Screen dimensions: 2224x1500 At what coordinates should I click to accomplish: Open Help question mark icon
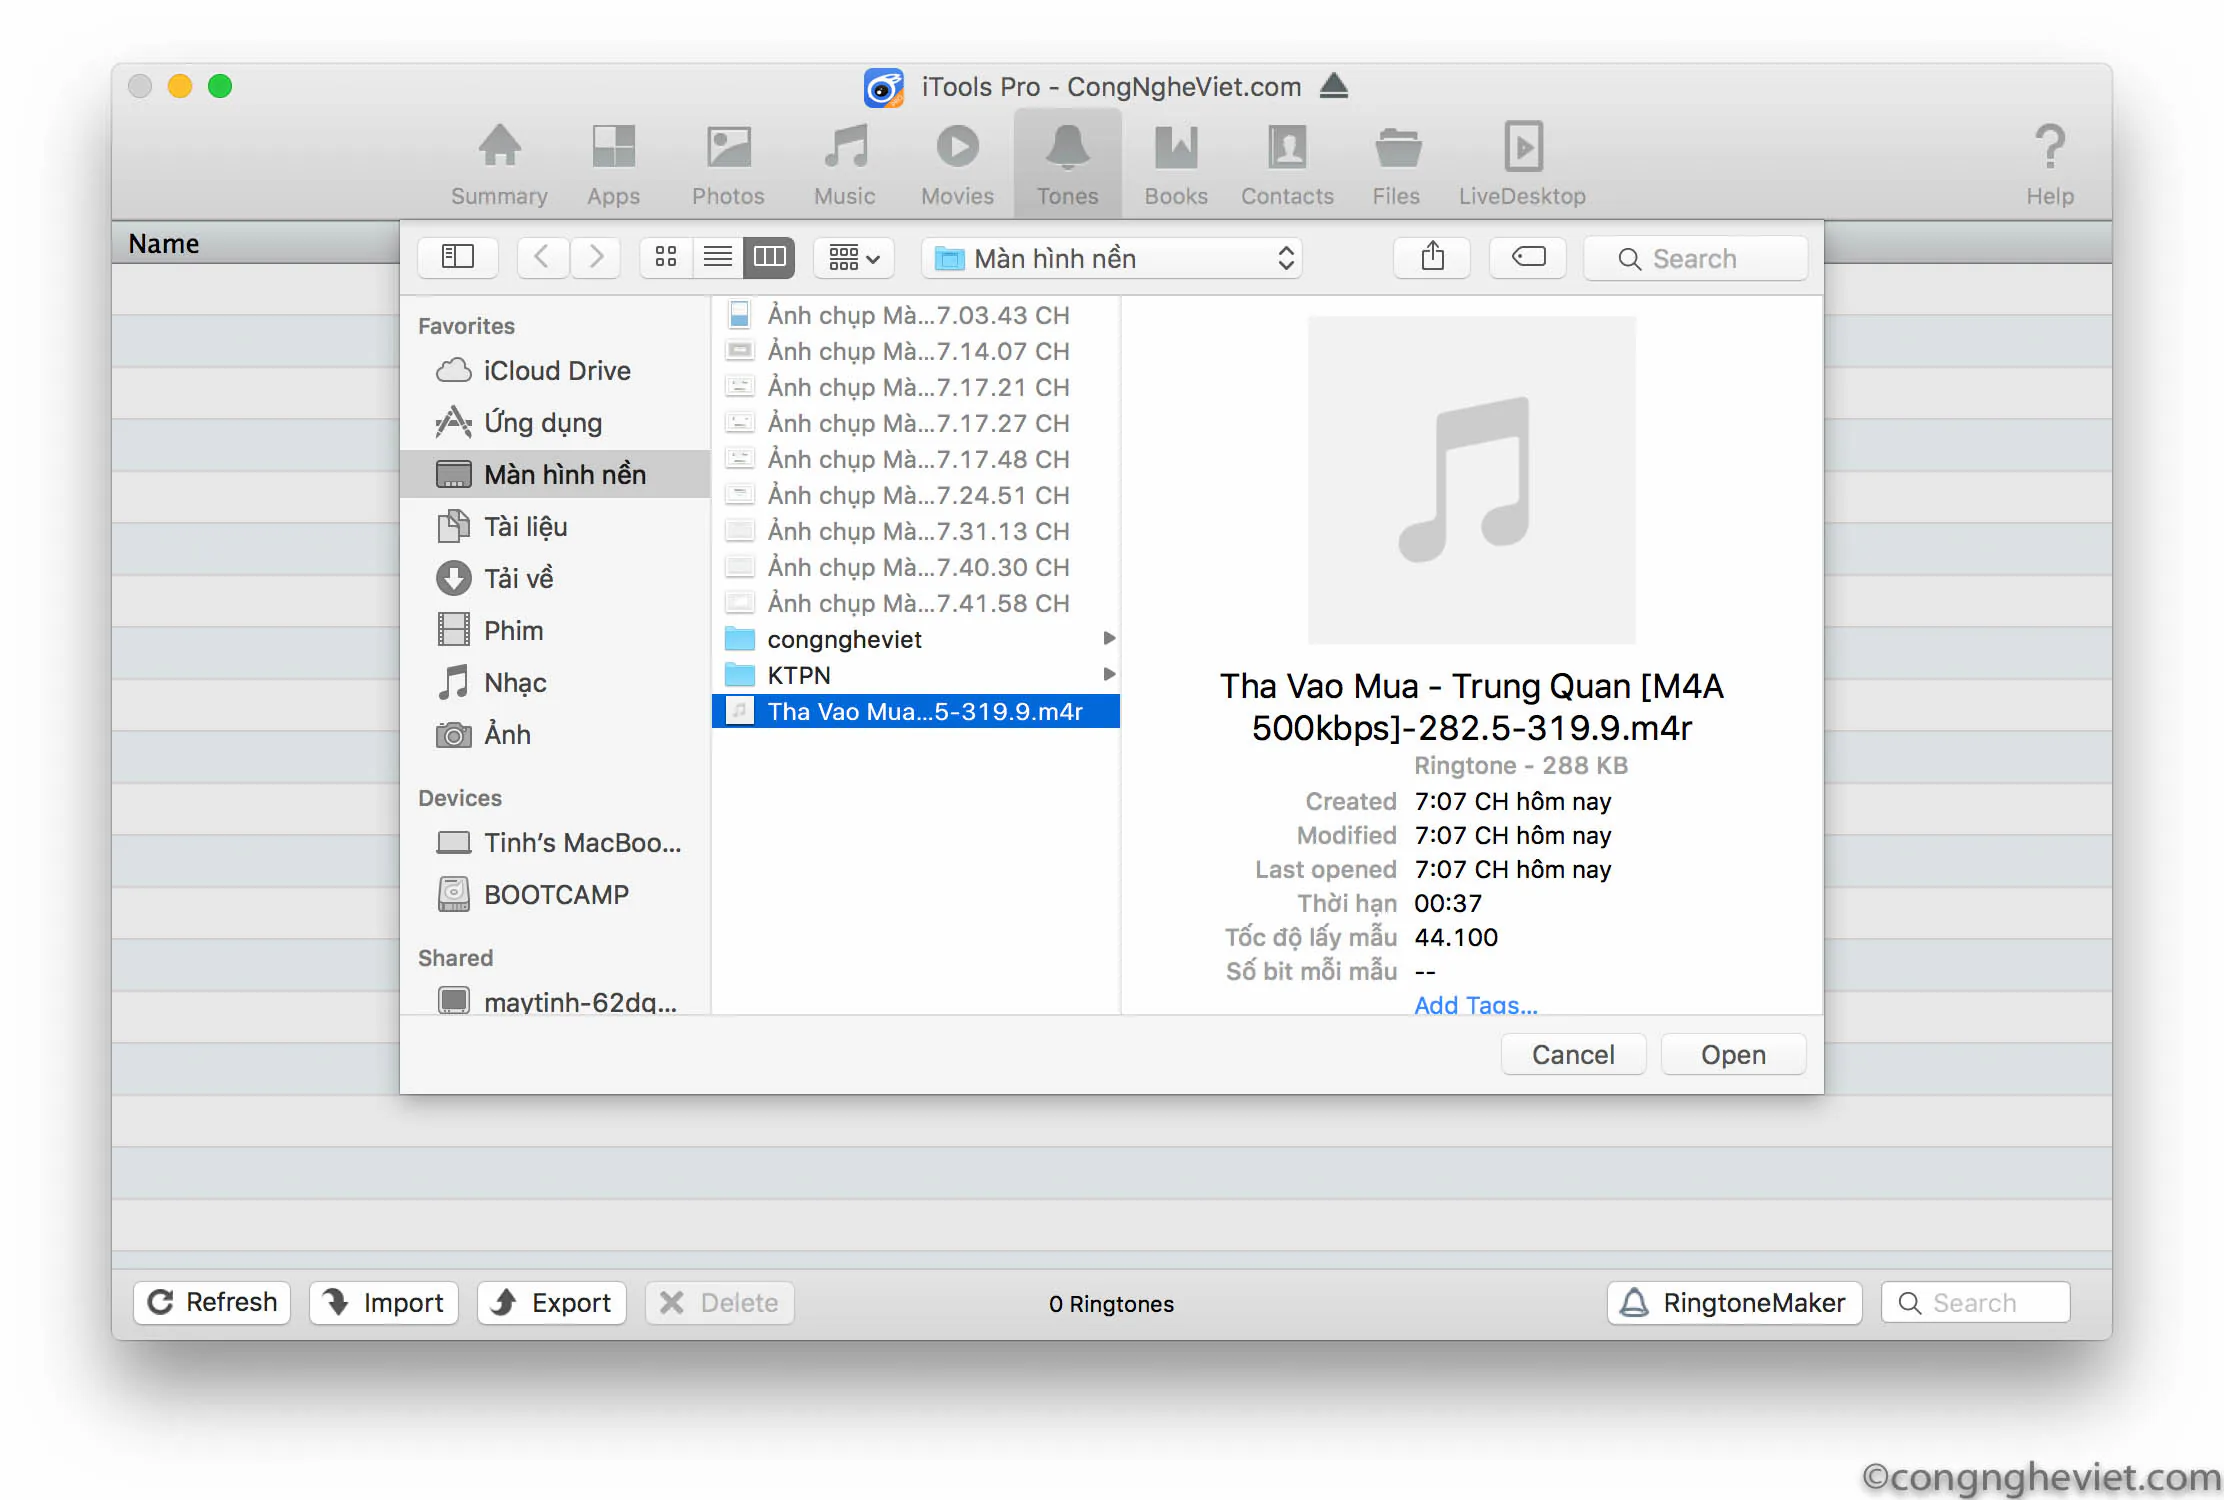[2050, 147]
